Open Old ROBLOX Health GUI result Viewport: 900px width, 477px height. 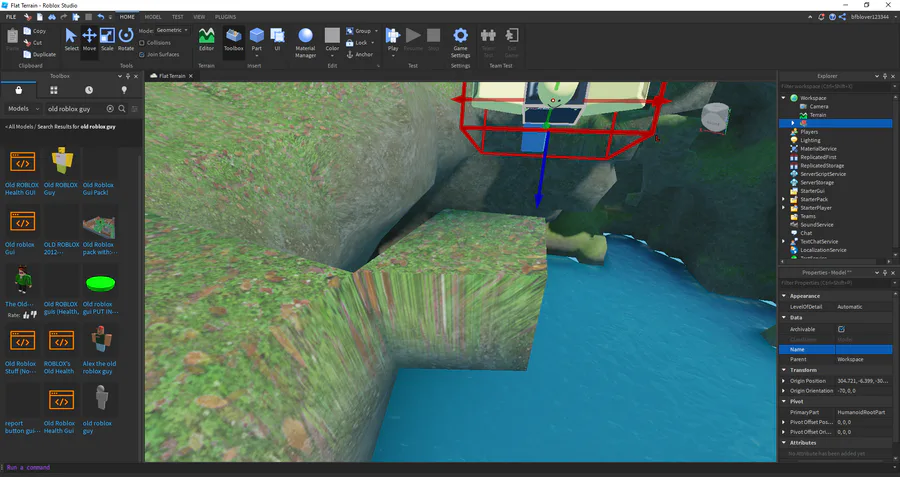pyautogui.click(x=21, y=172)
